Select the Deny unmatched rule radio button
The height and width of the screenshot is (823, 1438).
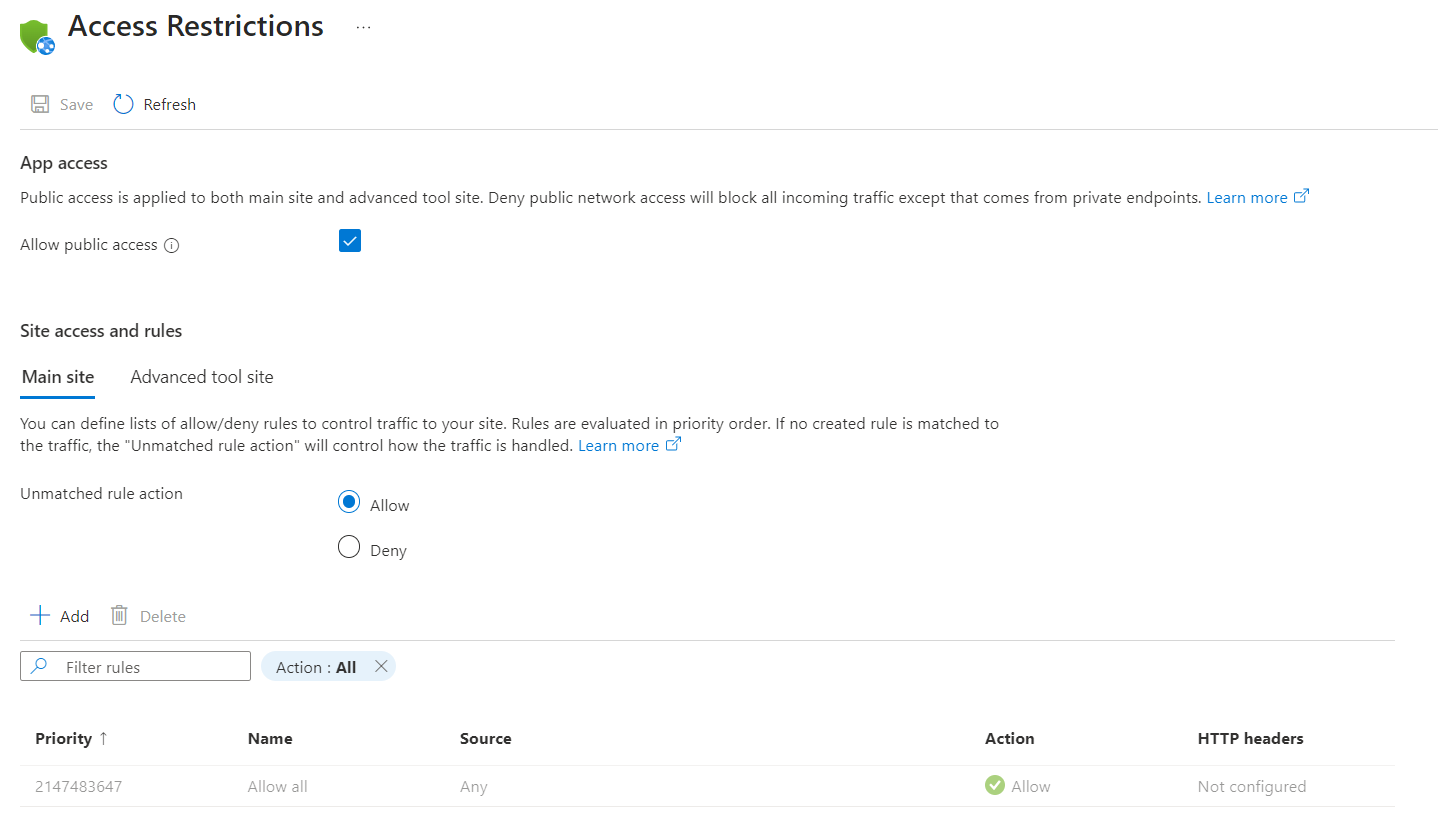point(348,548)
